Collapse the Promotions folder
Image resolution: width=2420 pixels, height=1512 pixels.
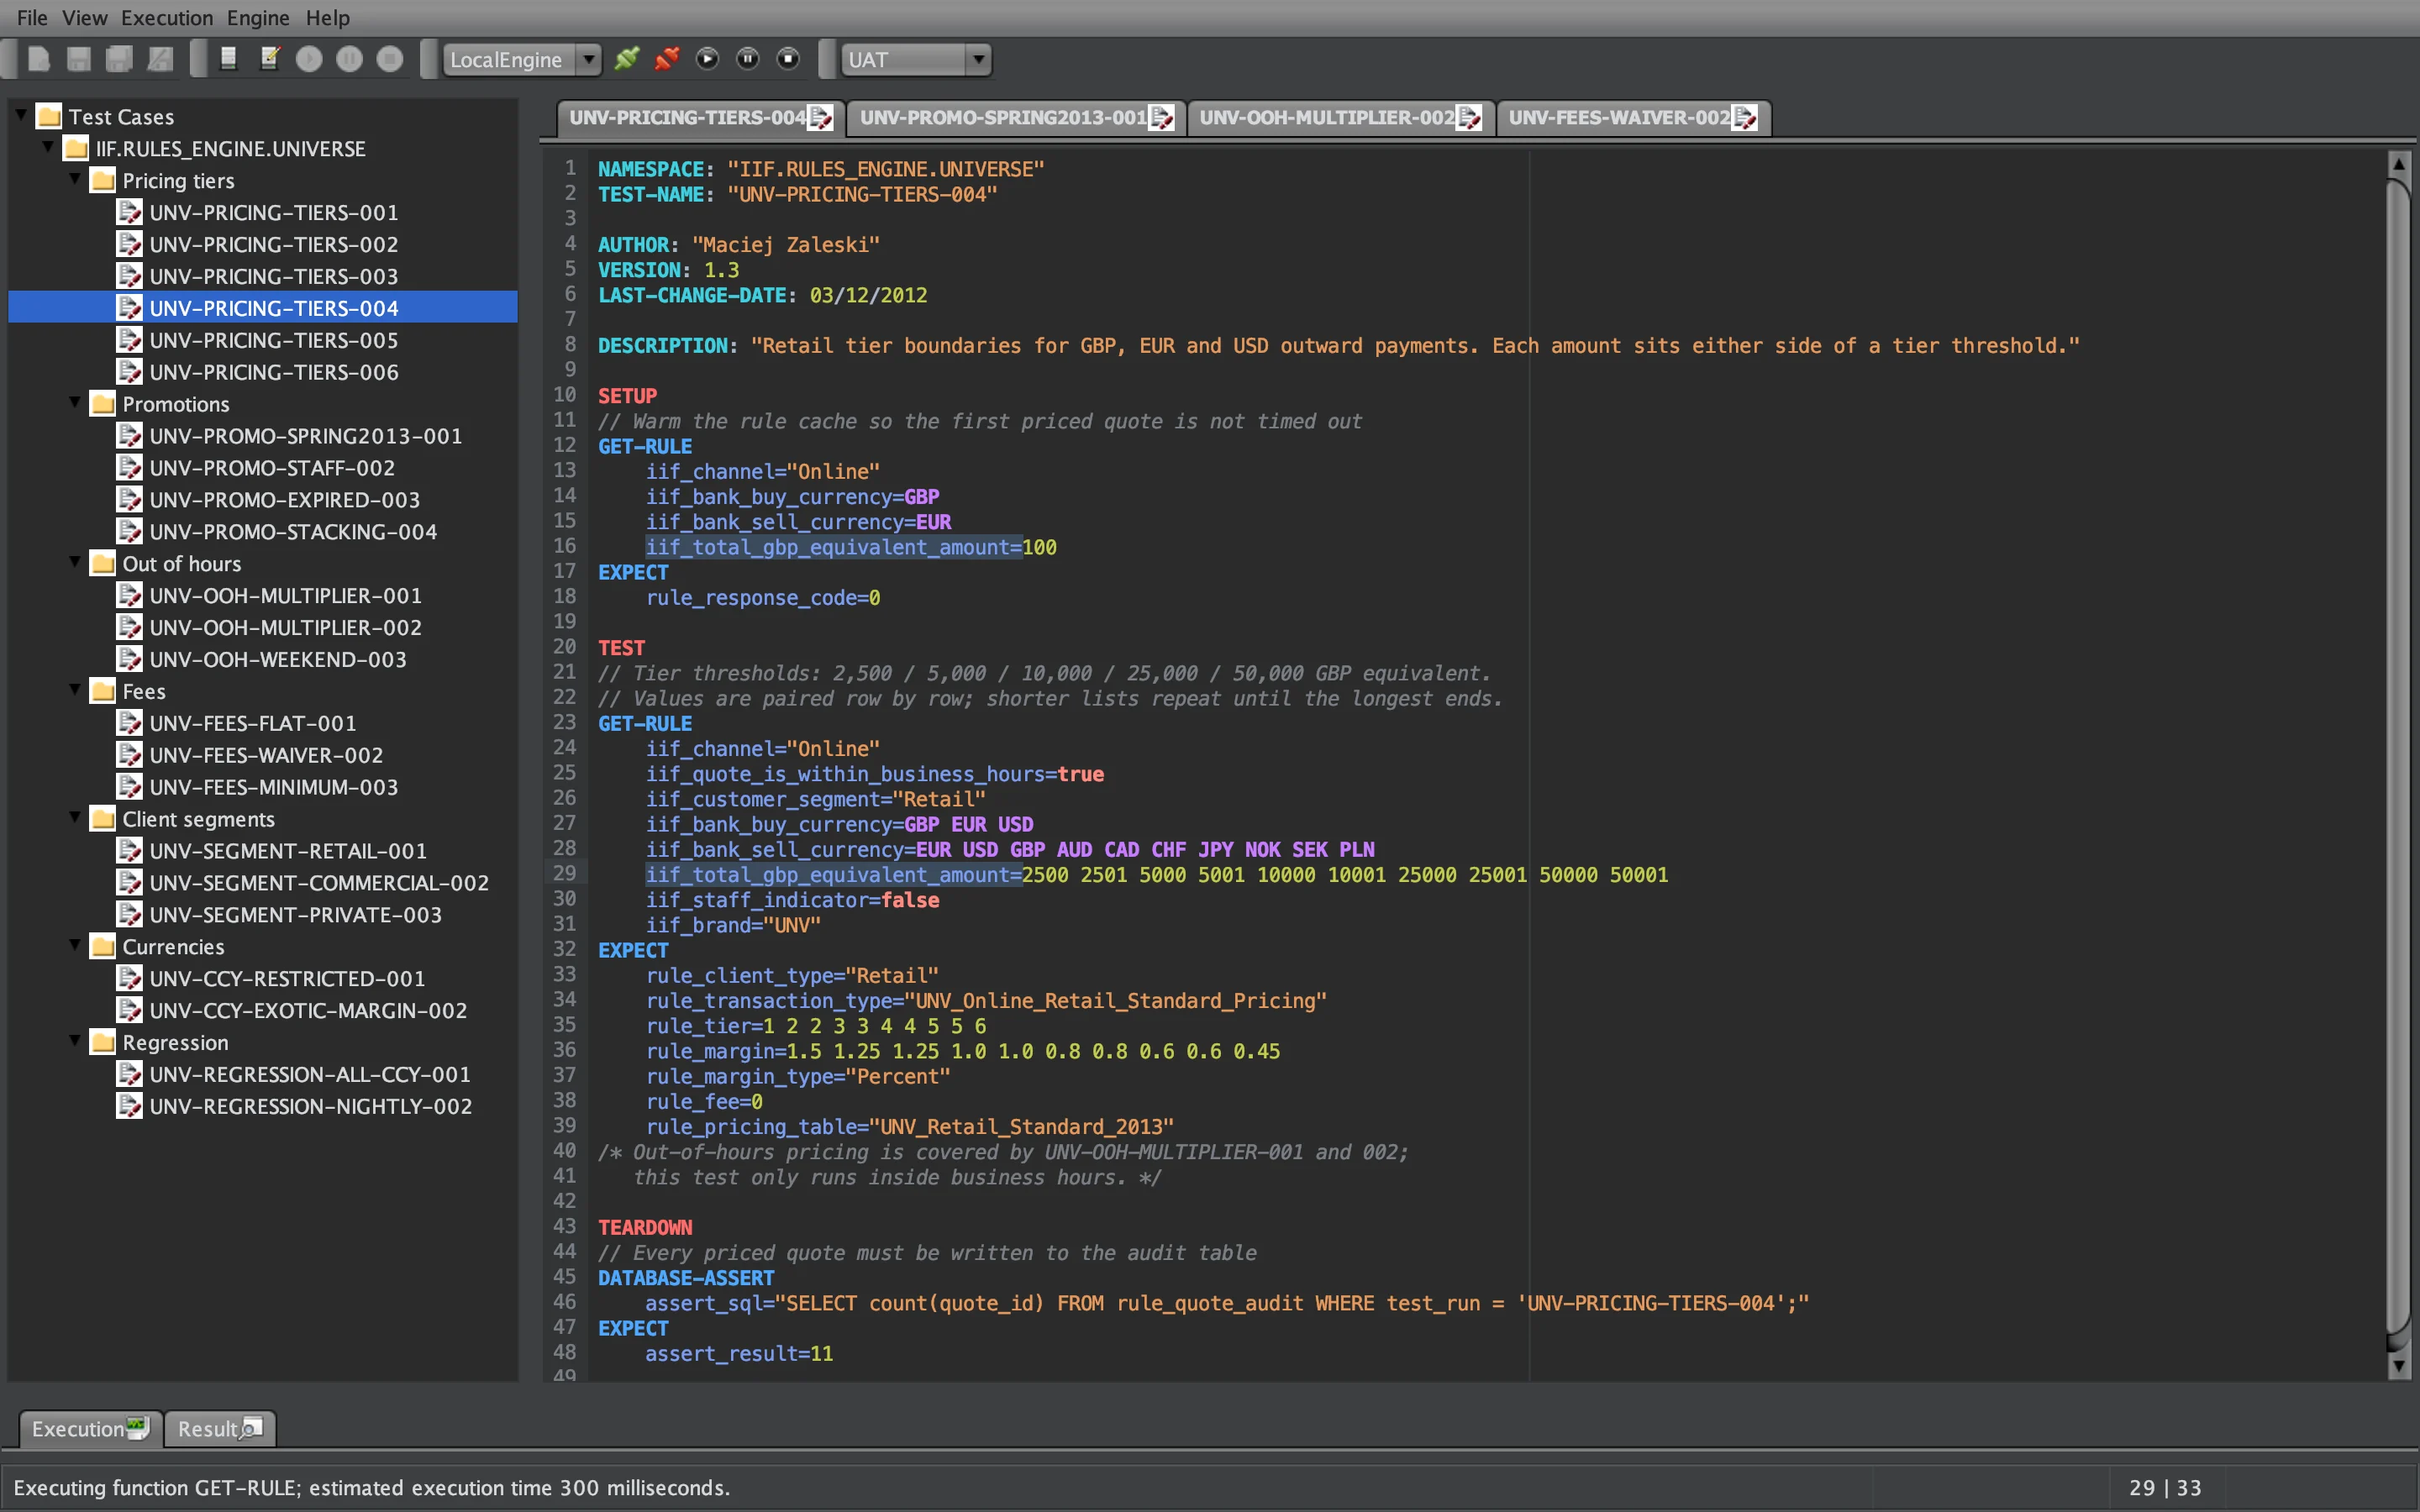(x=75, y=402)
